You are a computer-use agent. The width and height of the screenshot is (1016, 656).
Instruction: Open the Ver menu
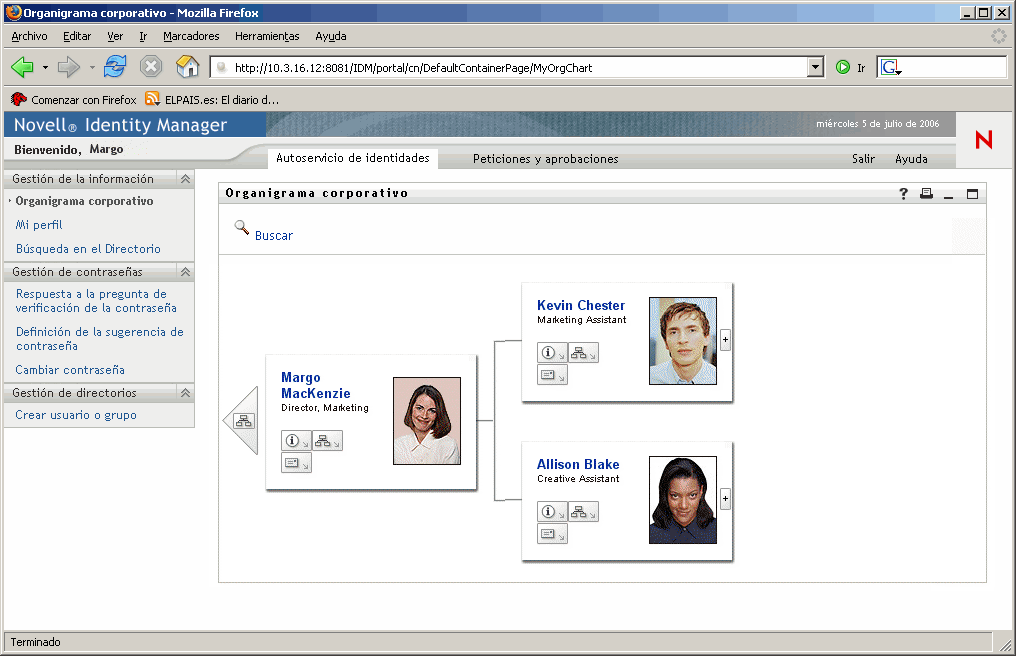click(x=115, y=36)
